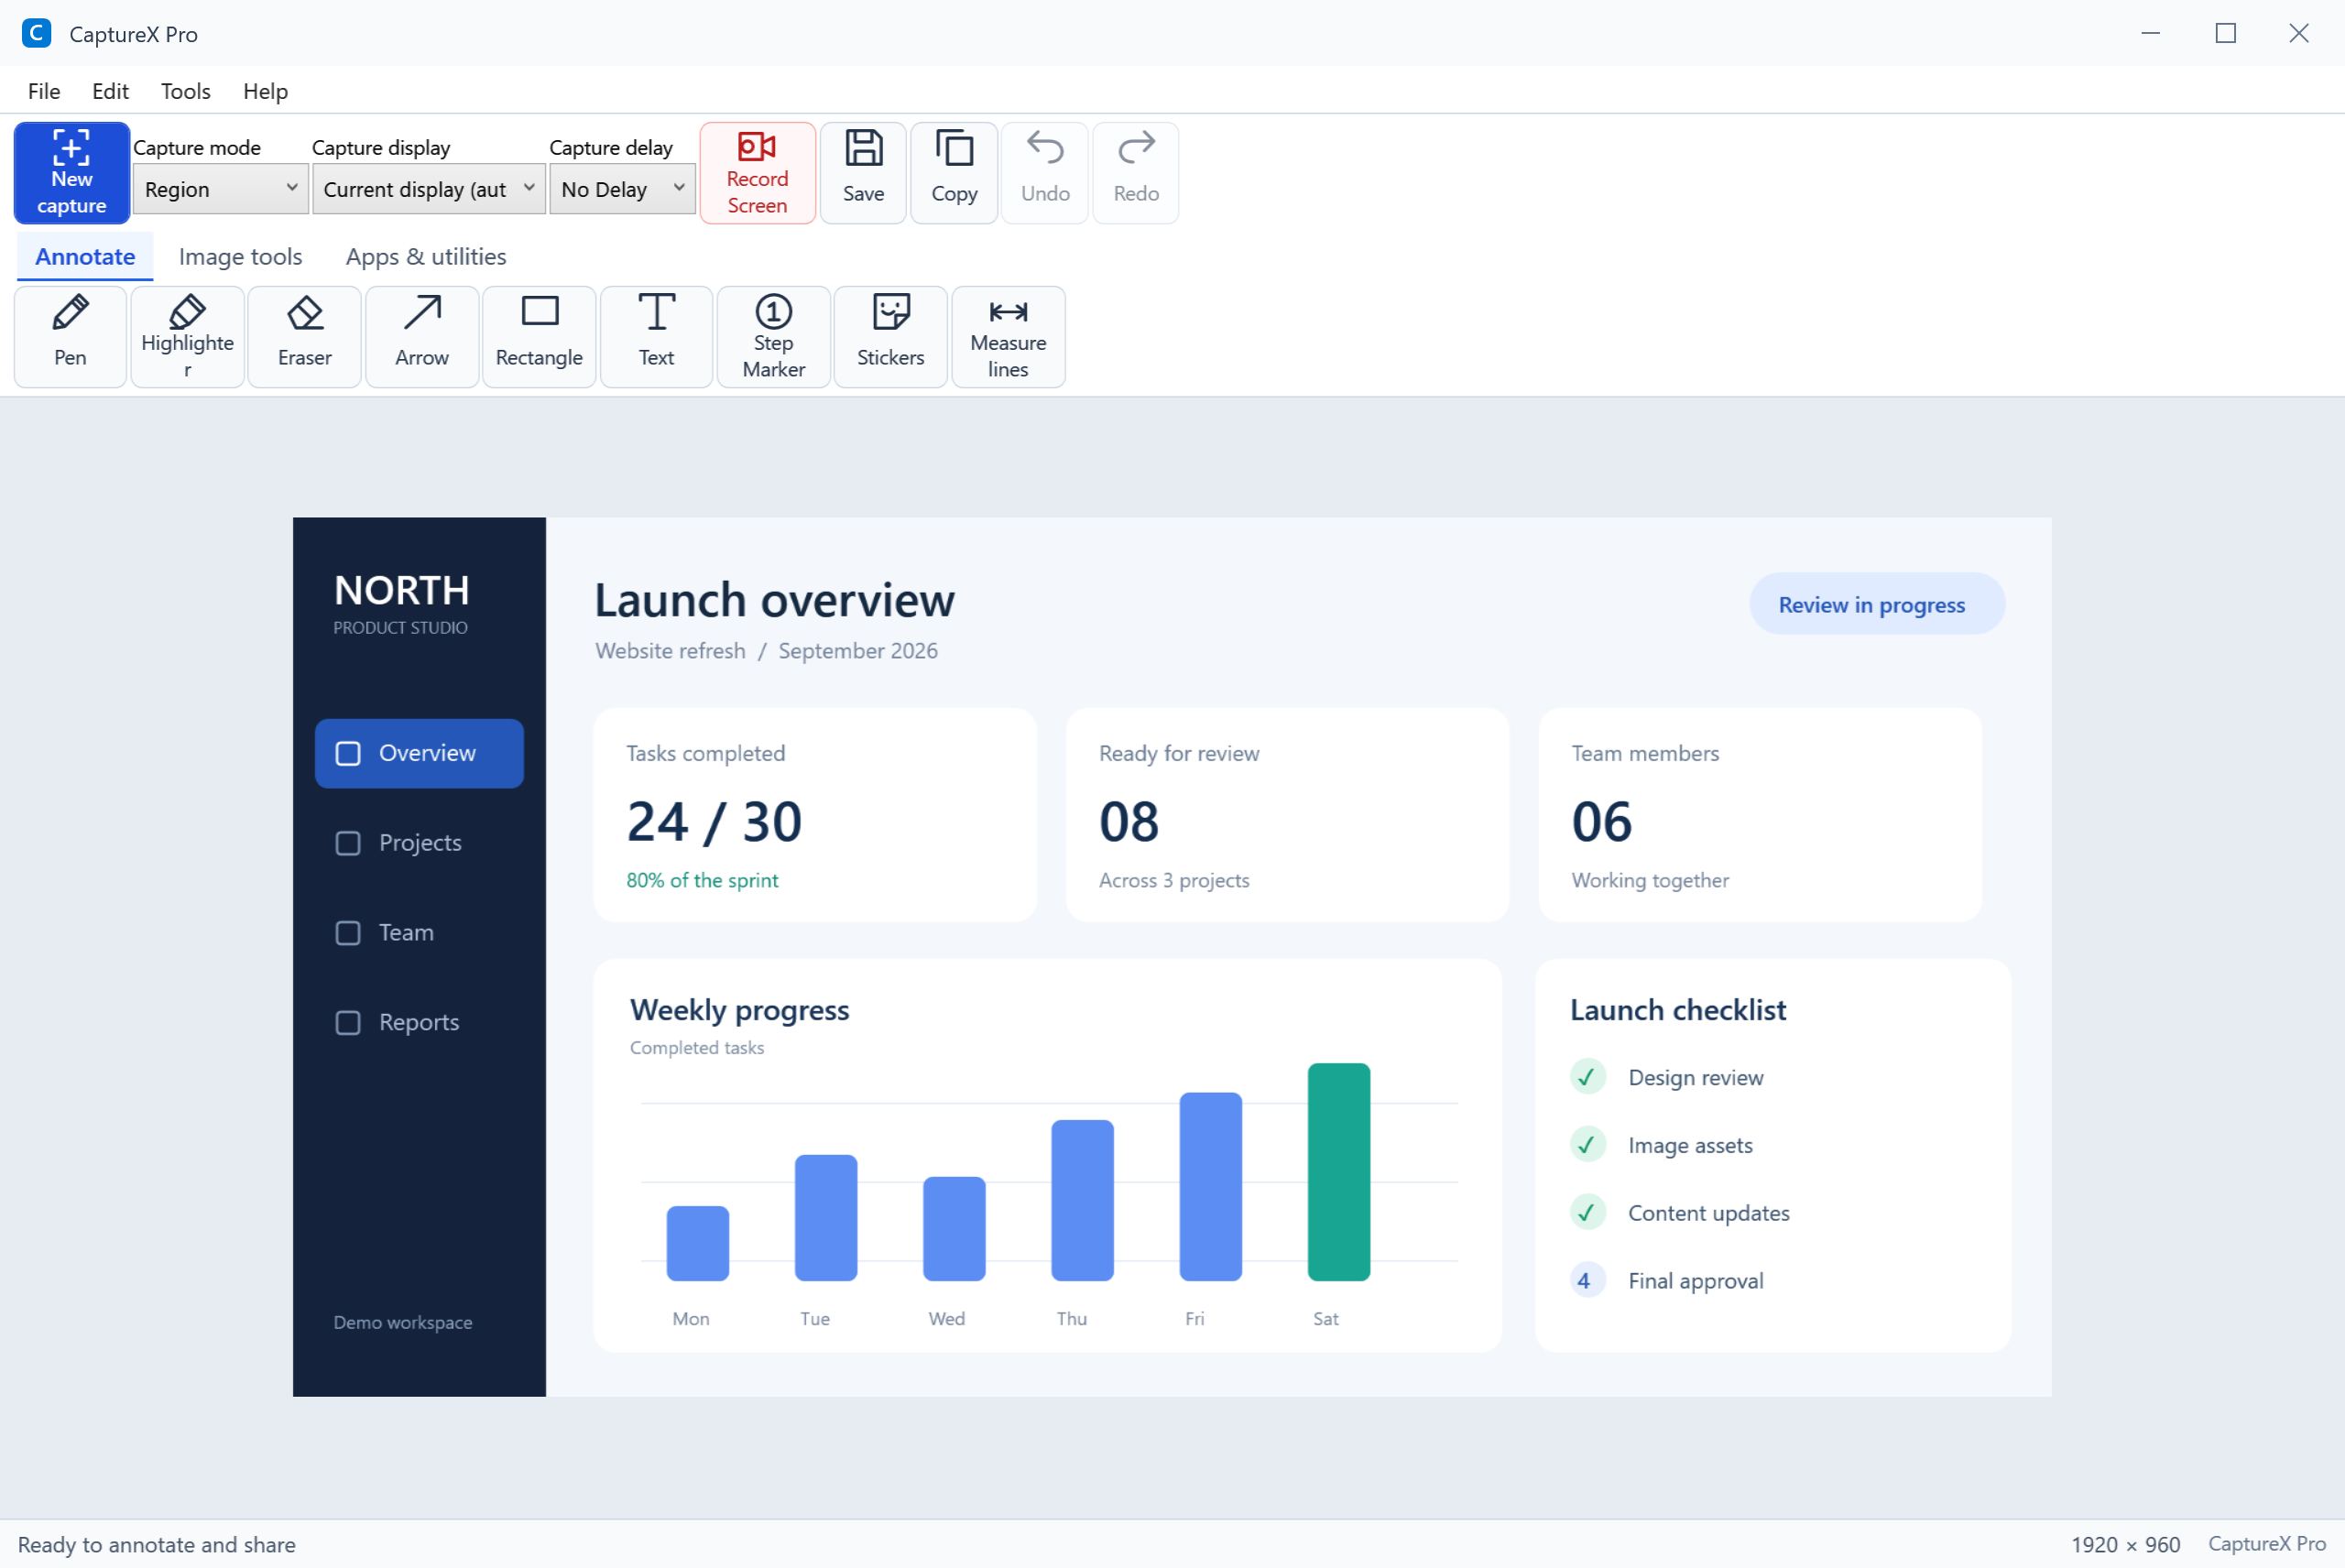Click the green Sat bar in chart
This screenshot has width=2345, height=1568.
1338,1171
